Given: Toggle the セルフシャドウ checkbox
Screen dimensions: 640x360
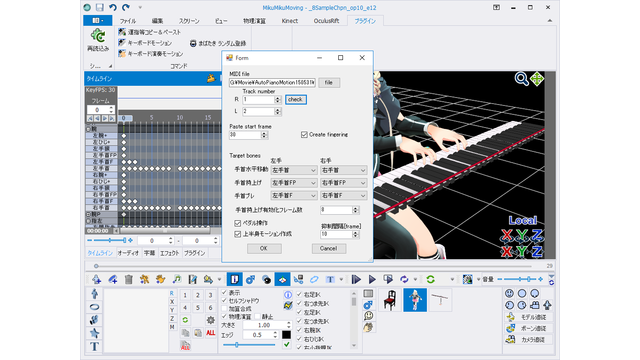Looking at the screenshot, I should (224, 300).
